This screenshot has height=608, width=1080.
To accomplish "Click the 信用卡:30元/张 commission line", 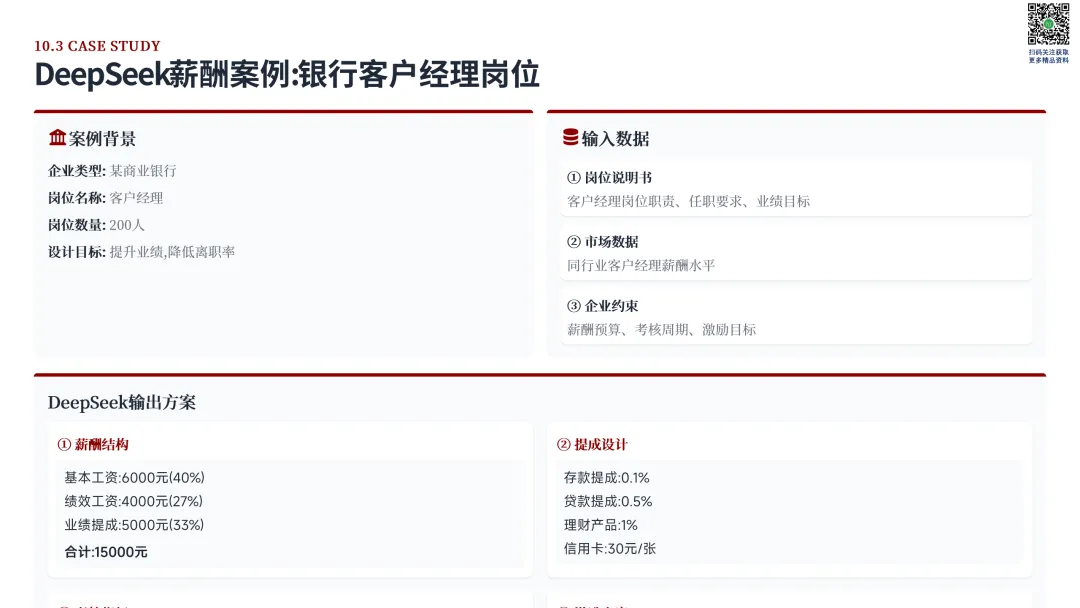I will [x=610, y=549].
